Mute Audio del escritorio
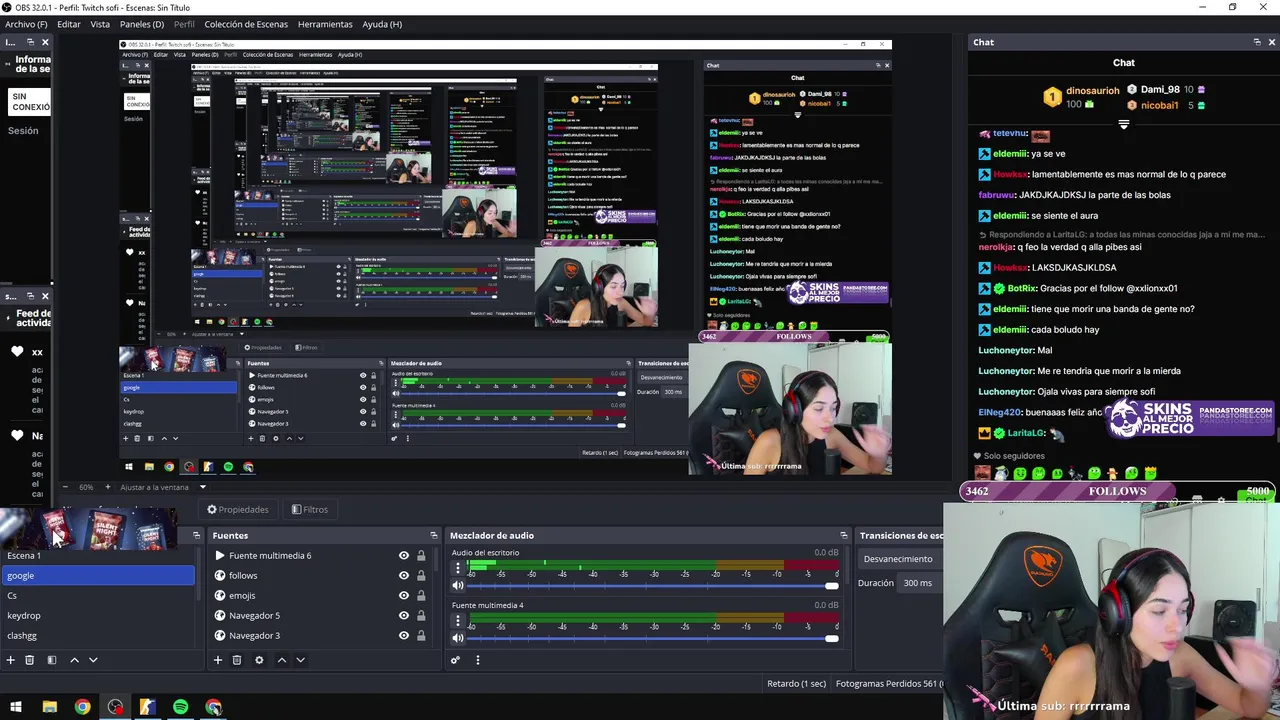Image resolution: width=1280 pixels, height=720 pixels. click(458, 585)
